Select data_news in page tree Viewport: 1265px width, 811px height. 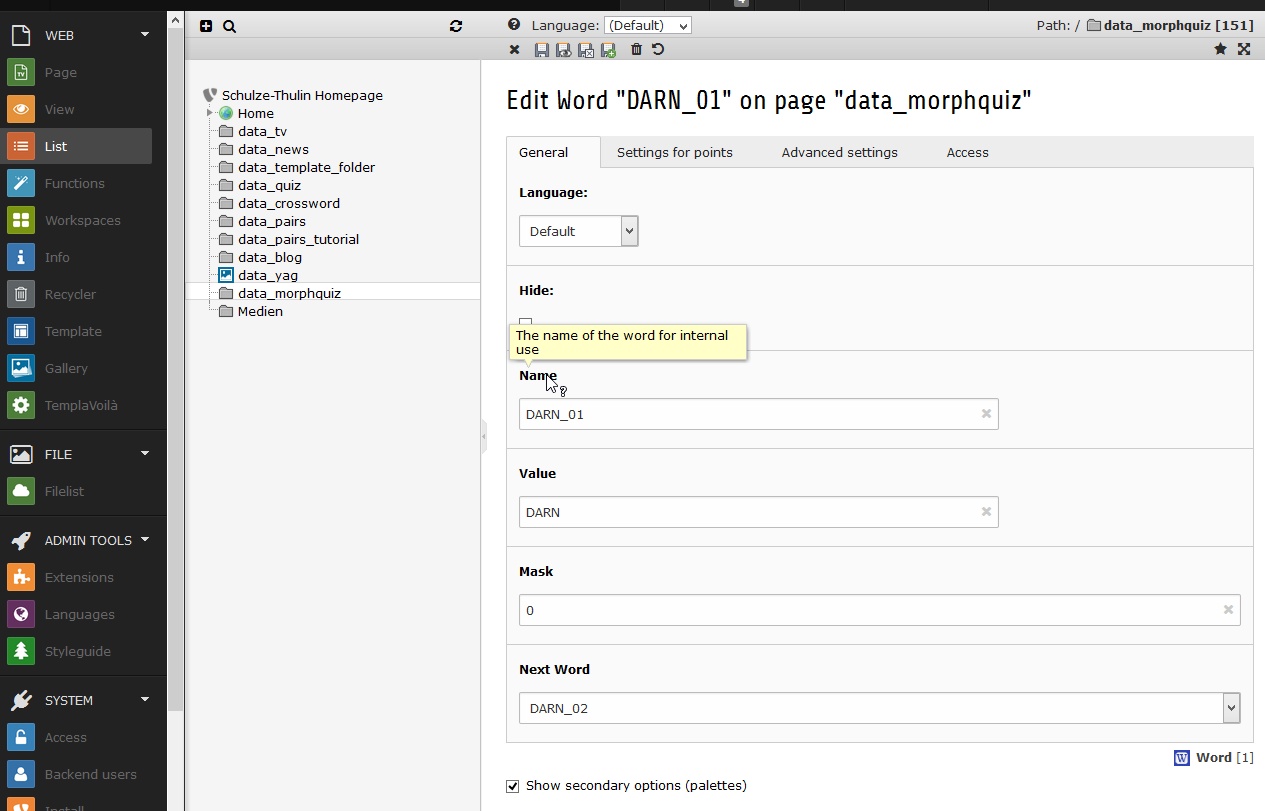pos(273,149)
